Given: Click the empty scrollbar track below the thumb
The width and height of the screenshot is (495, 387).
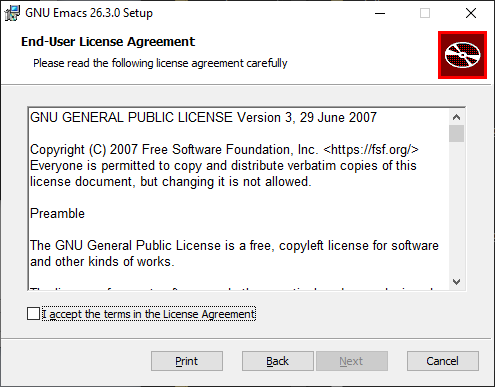Looking at the screenshot, I should pos(456,208).
